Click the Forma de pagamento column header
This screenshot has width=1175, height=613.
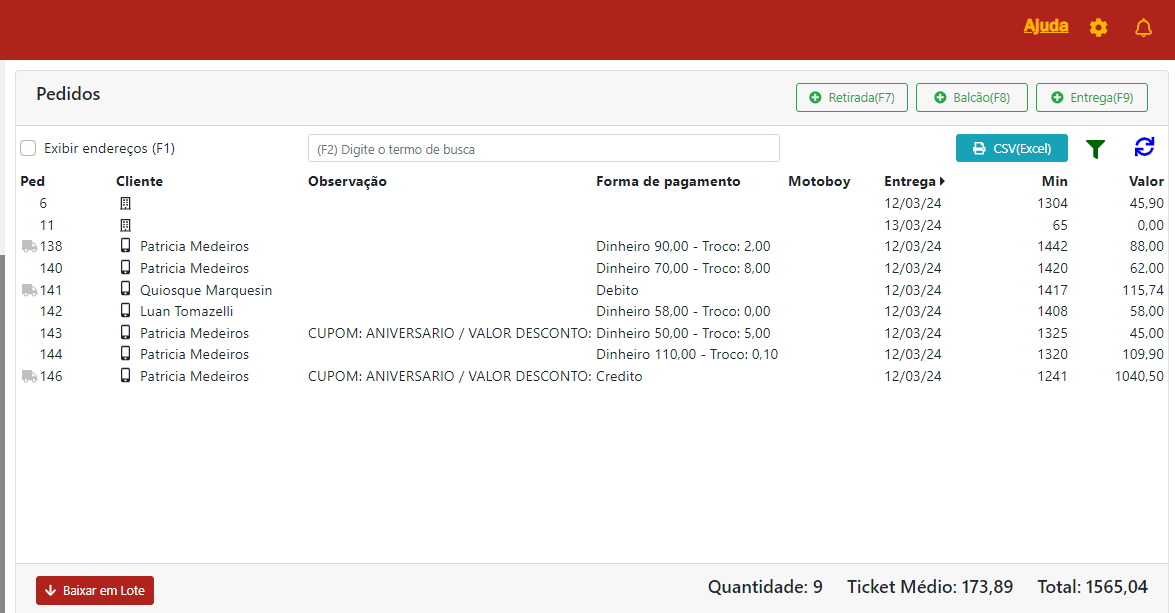(x=668, y=181)
